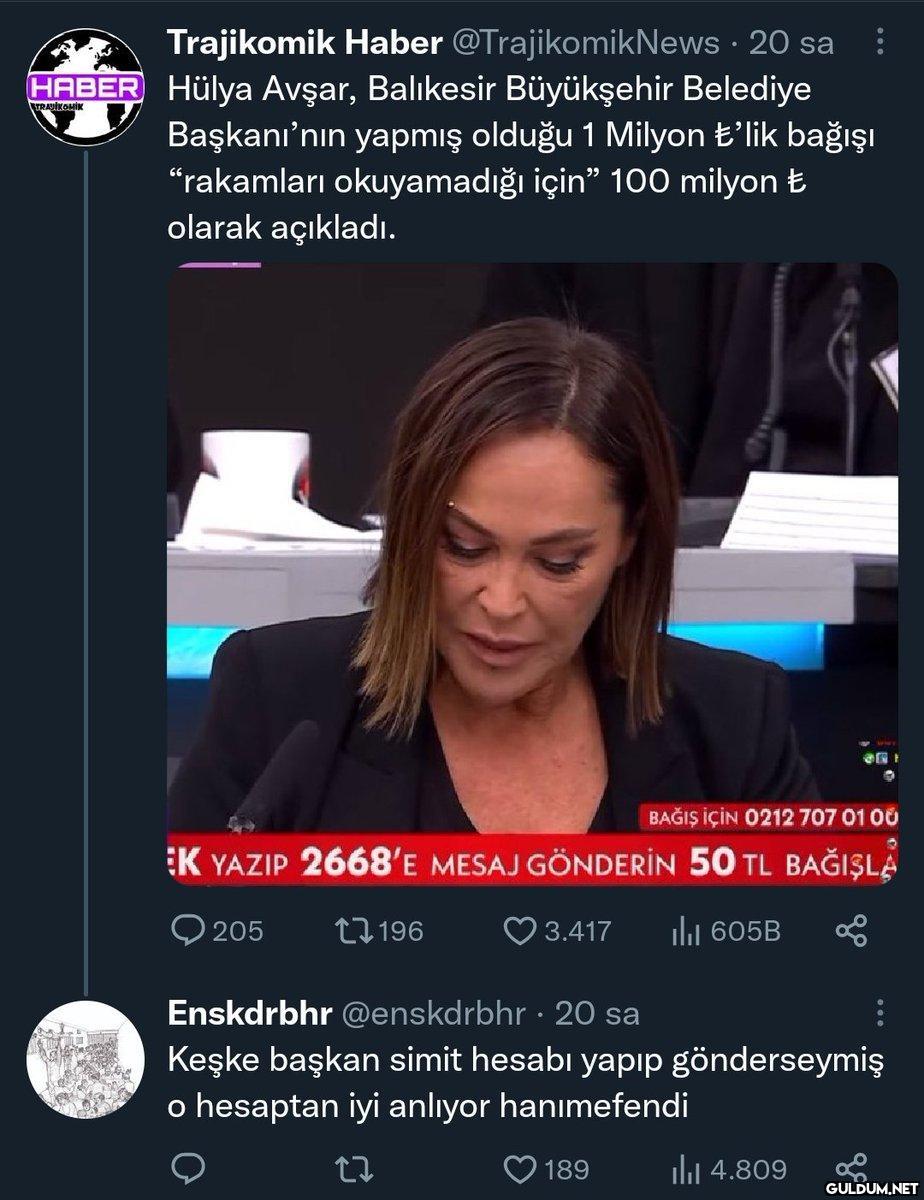This screenshot has height=1200, width=924.
Task: Reply to Enskdrbhr's comment
Action: [x=190, y=1168]
